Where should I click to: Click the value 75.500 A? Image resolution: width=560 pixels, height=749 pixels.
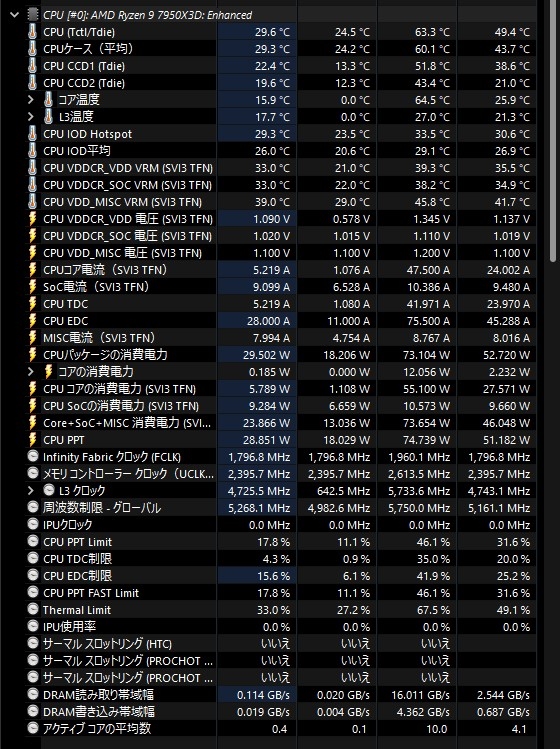coord(428,321)
